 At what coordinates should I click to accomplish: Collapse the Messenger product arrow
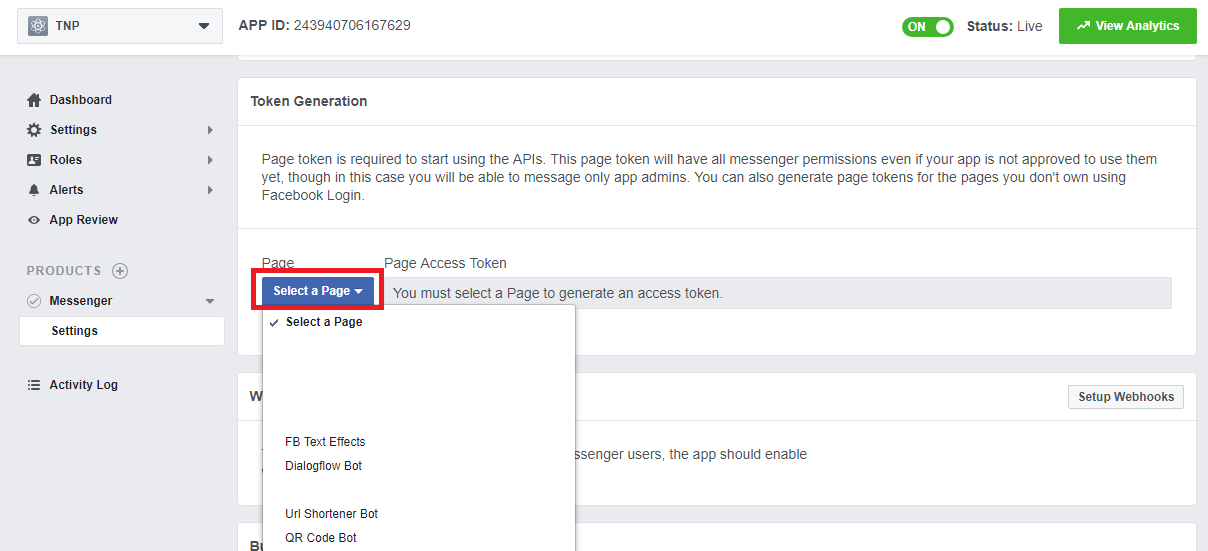(x=210, y=301)
